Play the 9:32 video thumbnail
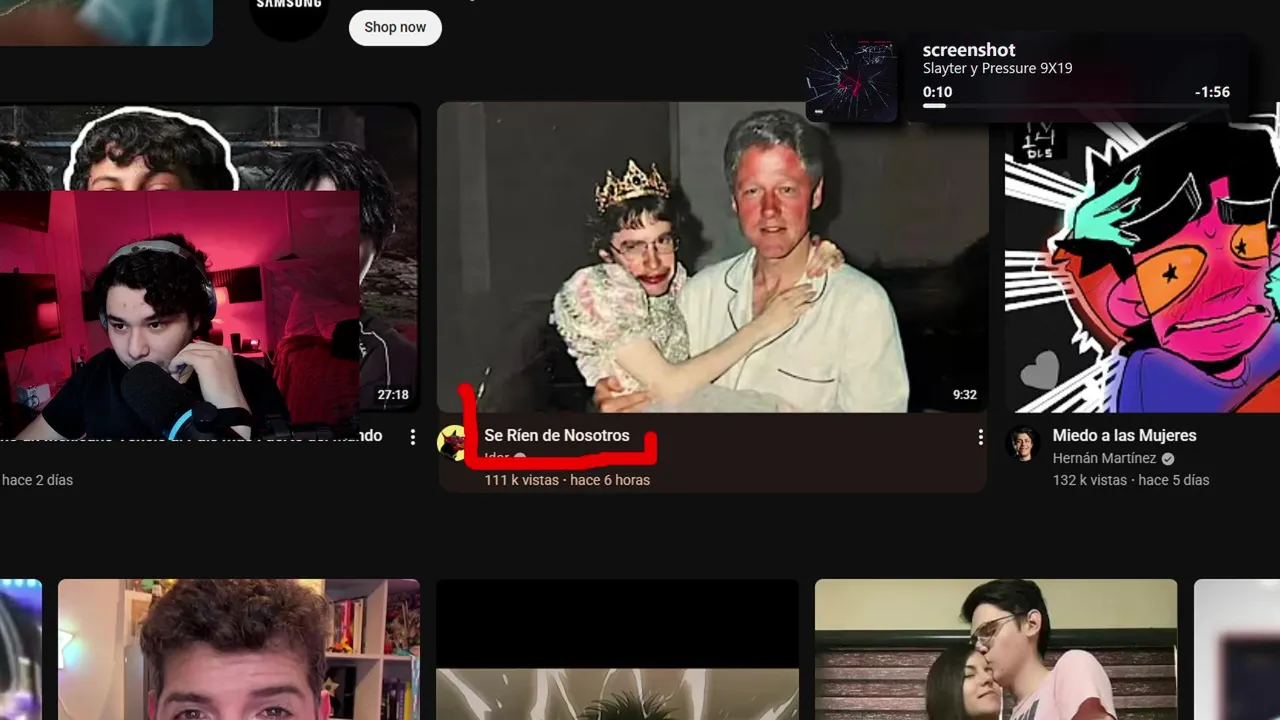The image size is (1280, 720). click(x=712, y=257)
